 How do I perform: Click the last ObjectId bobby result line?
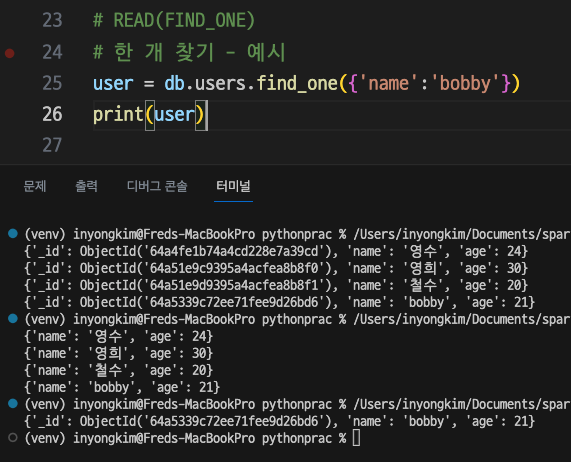[x=279, y=421]
